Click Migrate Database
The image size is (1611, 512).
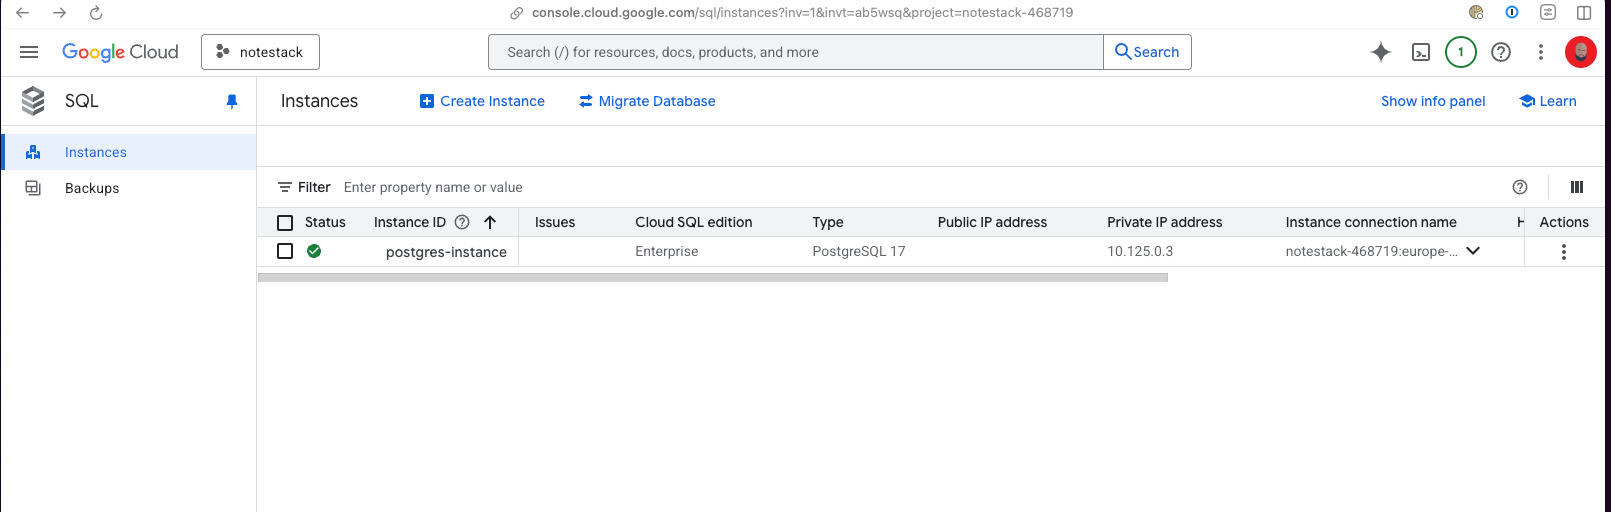point(647,101)
